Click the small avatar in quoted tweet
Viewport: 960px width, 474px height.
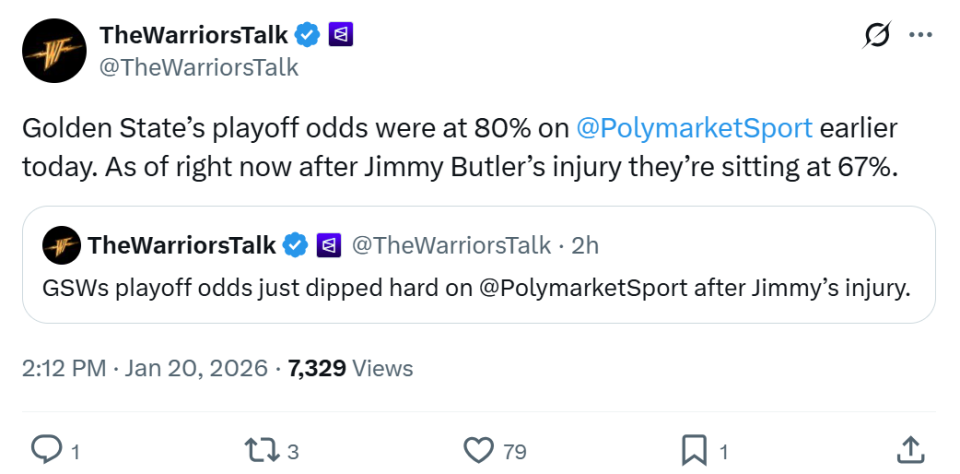(x=60, y=245)
